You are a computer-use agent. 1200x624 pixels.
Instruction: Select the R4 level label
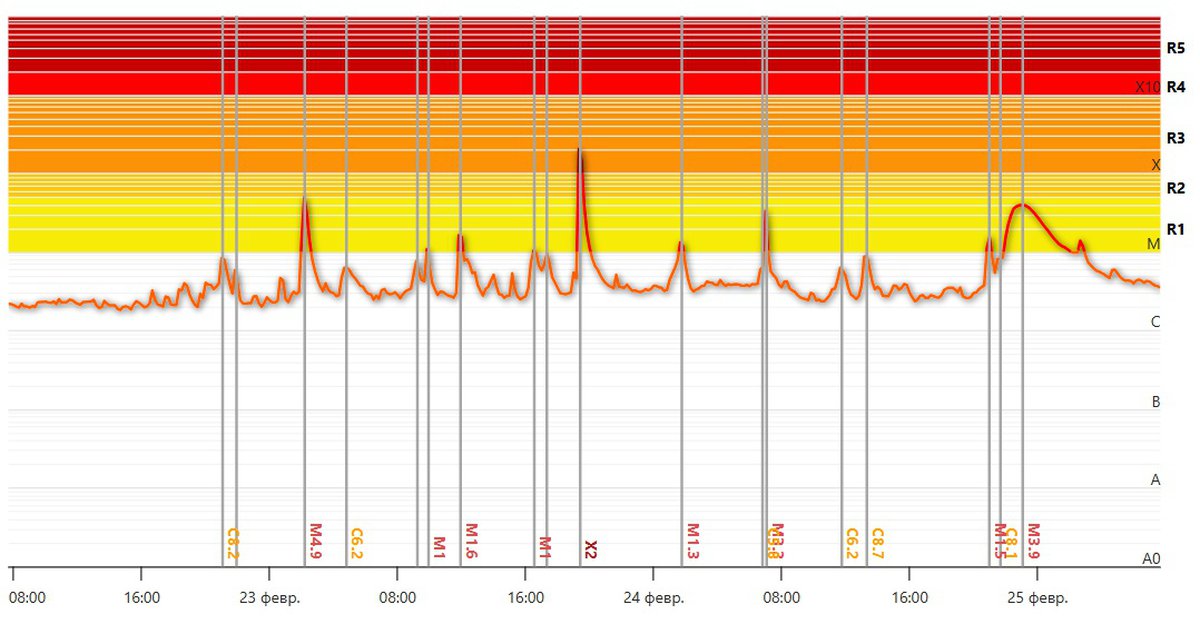coord(1175,86)
